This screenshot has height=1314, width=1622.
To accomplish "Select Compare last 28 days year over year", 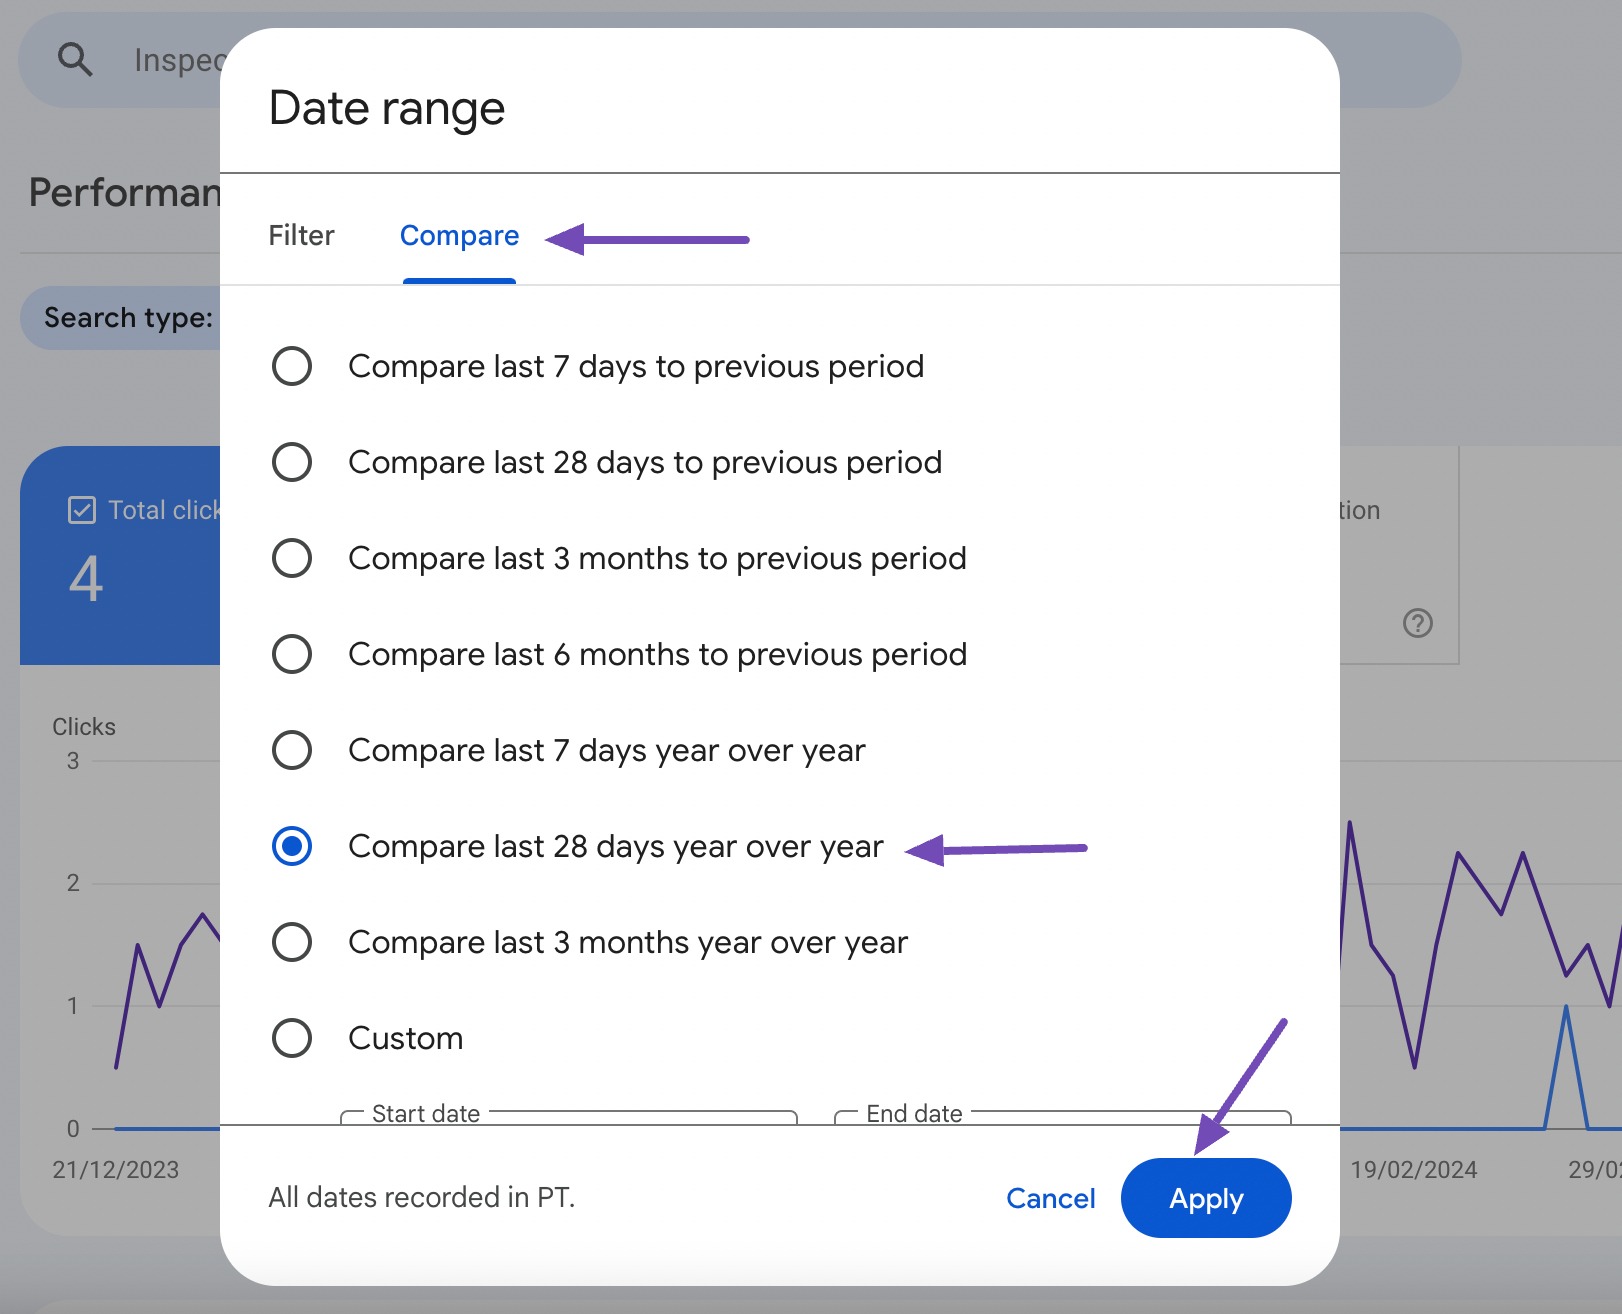I will [291, 846].
